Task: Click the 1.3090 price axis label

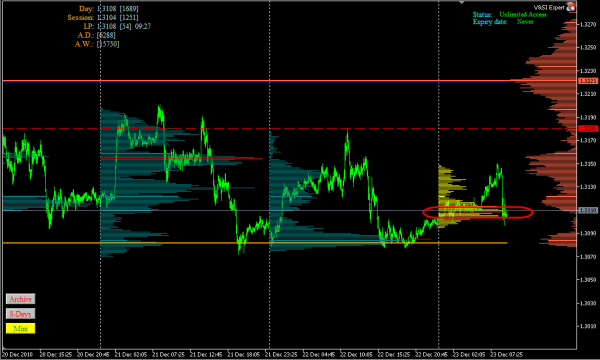Action: [x=588, y=233]
